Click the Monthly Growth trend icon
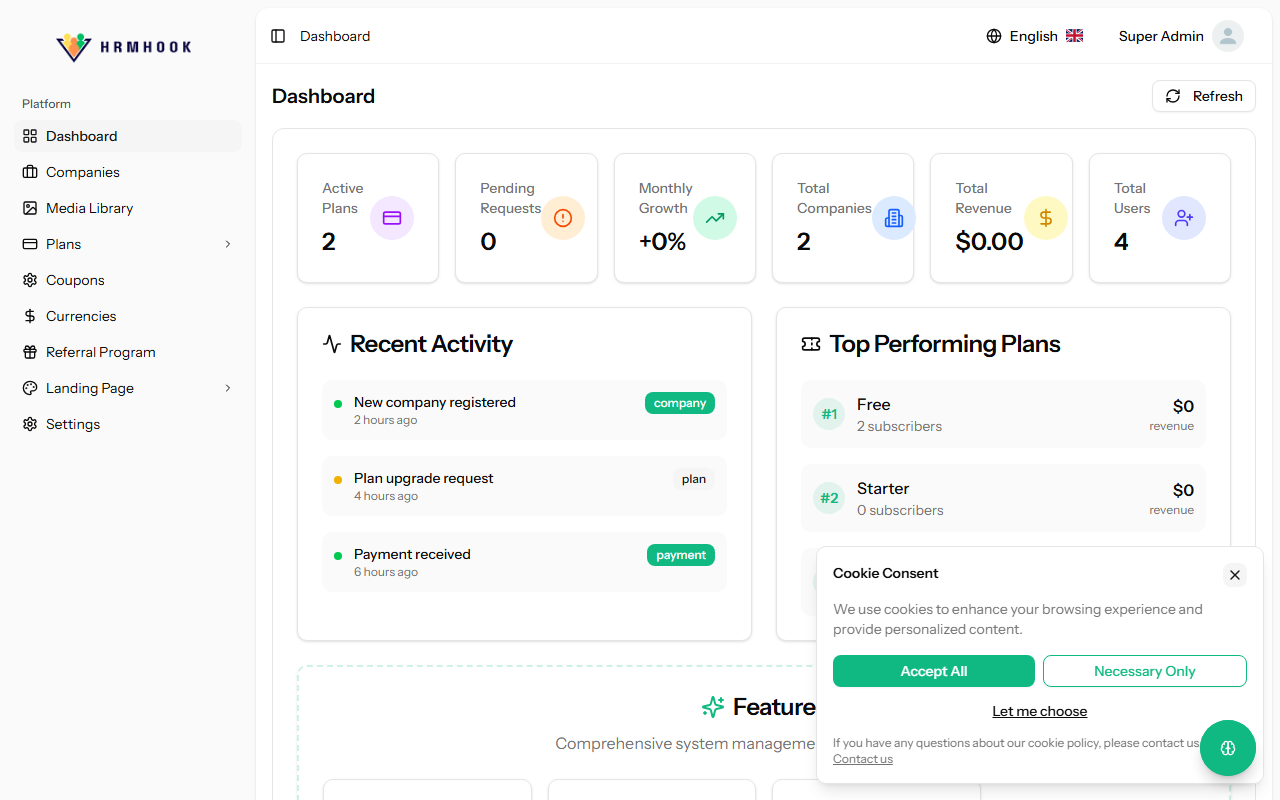Viewport: 1280px width, 800px height. pyautogui.click(x=715, y=218)
